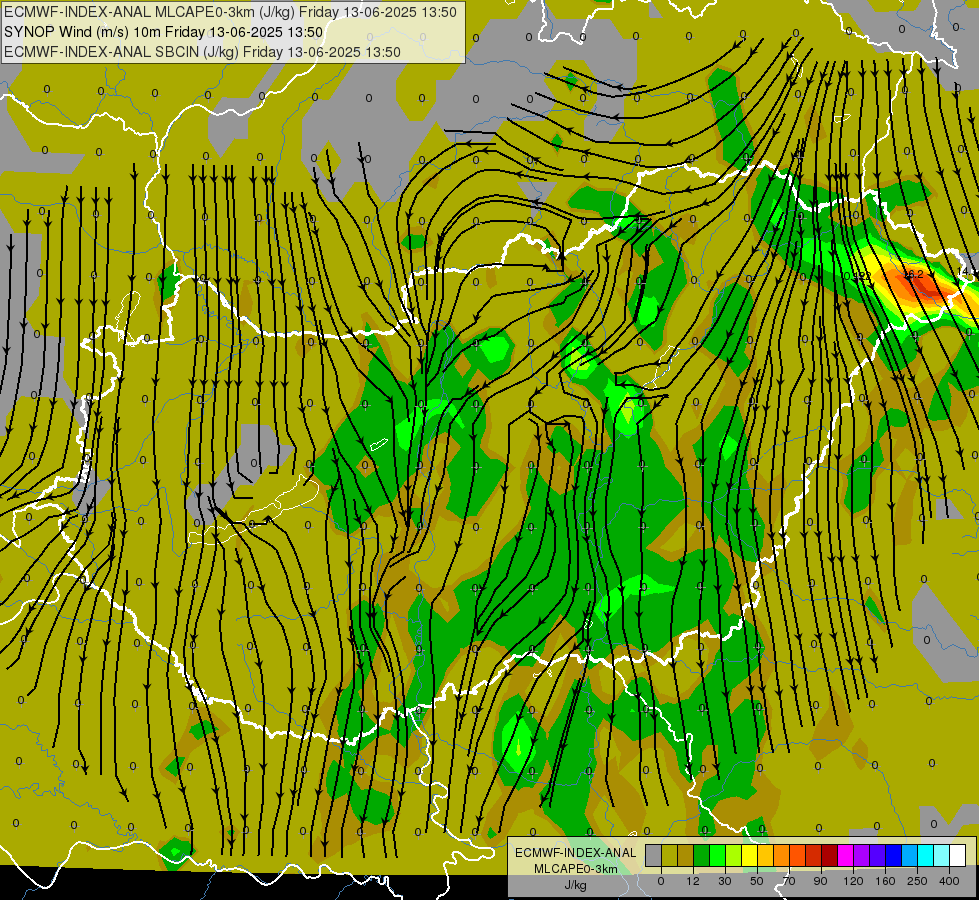Click the gray legend color swatch

654,855
